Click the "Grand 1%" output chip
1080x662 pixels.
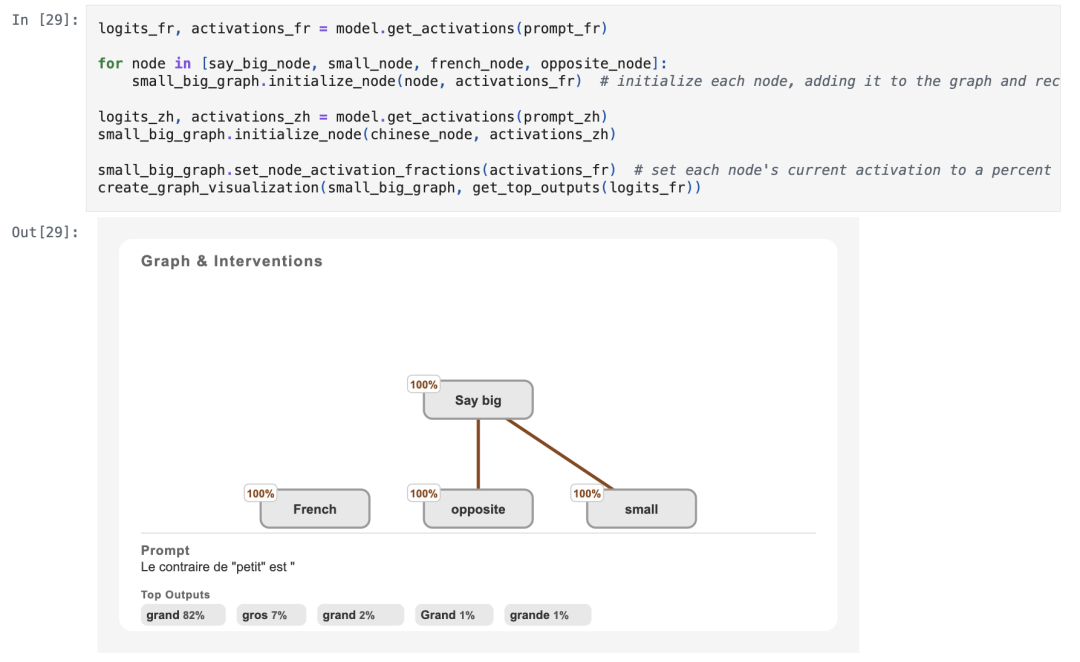454,615
